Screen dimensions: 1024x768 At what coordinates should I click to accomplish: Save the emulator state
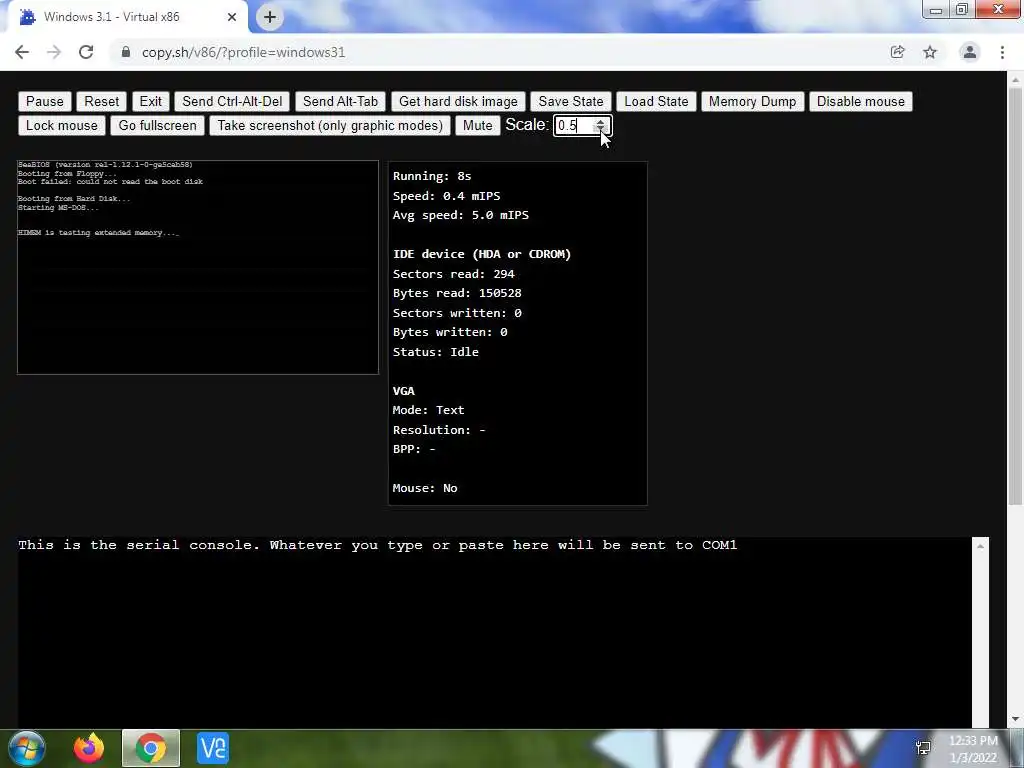coord(571,101)
